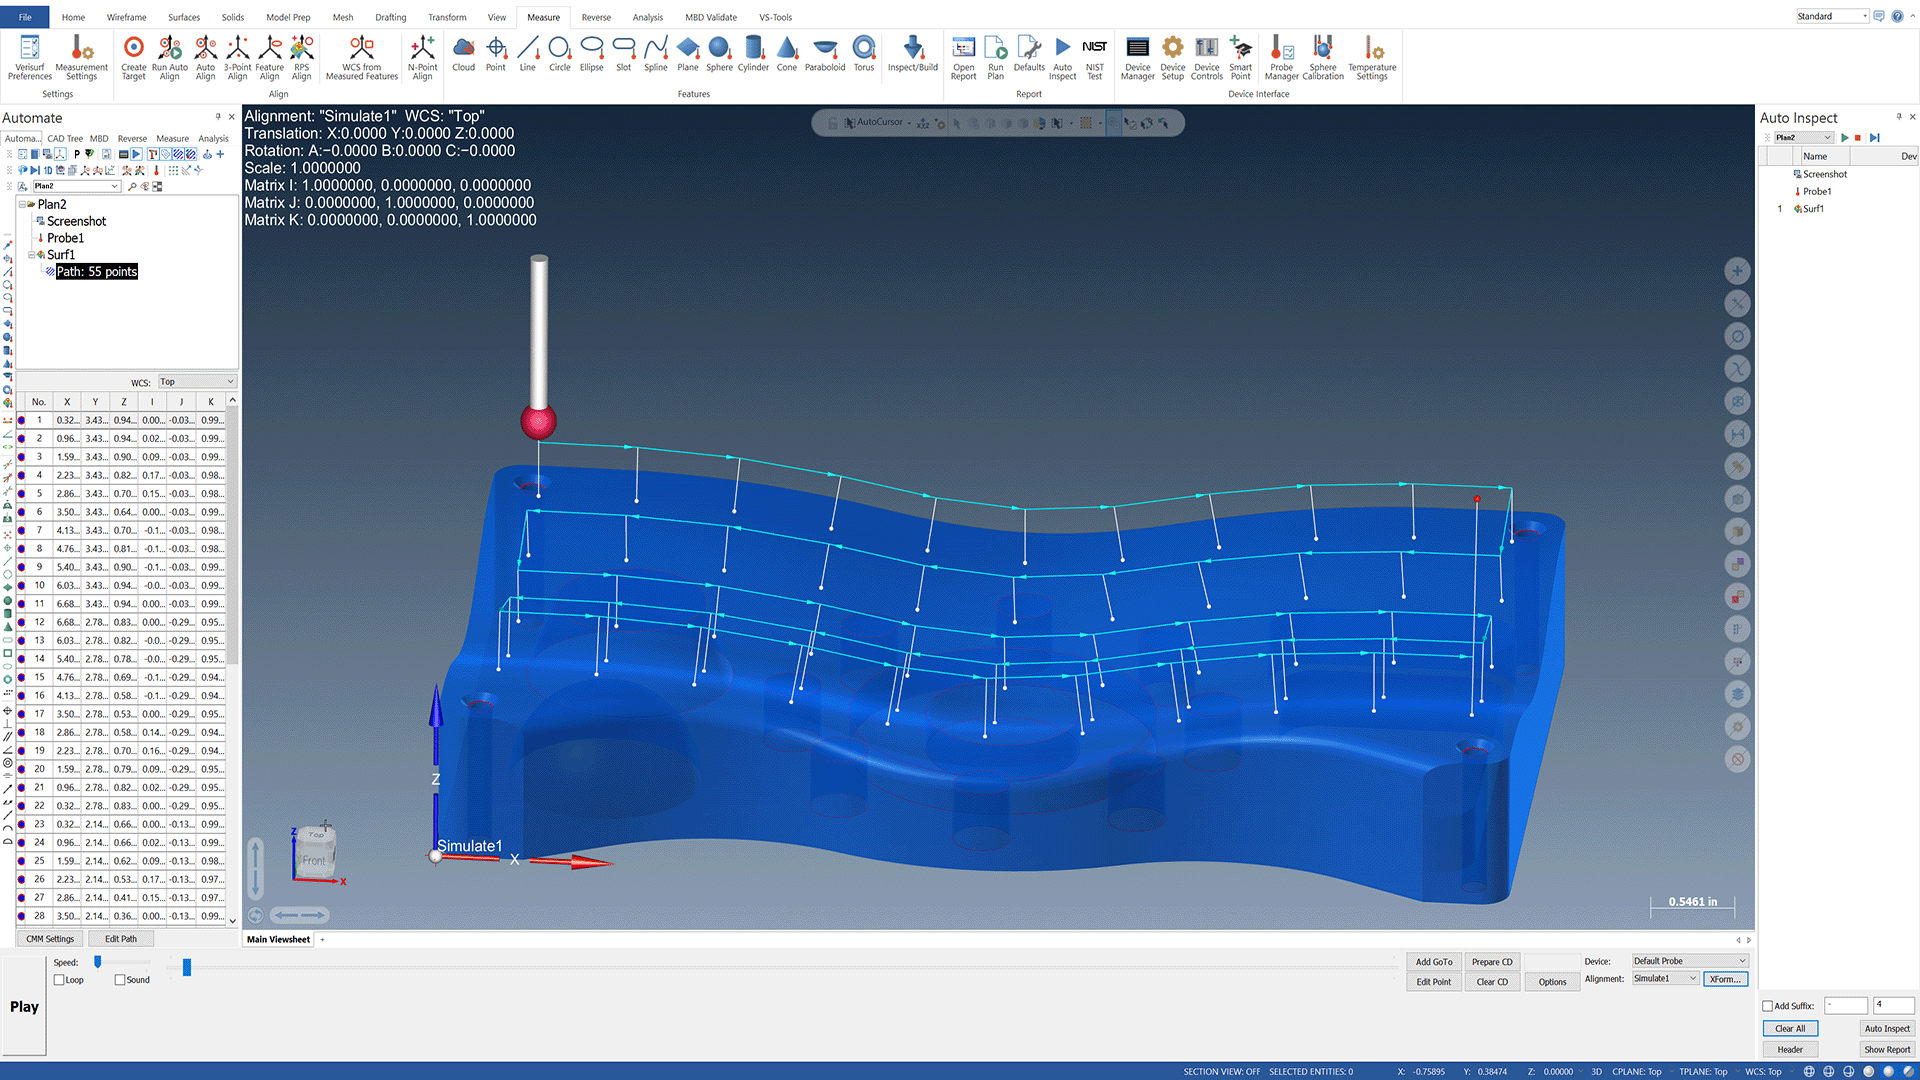
Task: Open Temperature Settings
Action: (1372, 58)
